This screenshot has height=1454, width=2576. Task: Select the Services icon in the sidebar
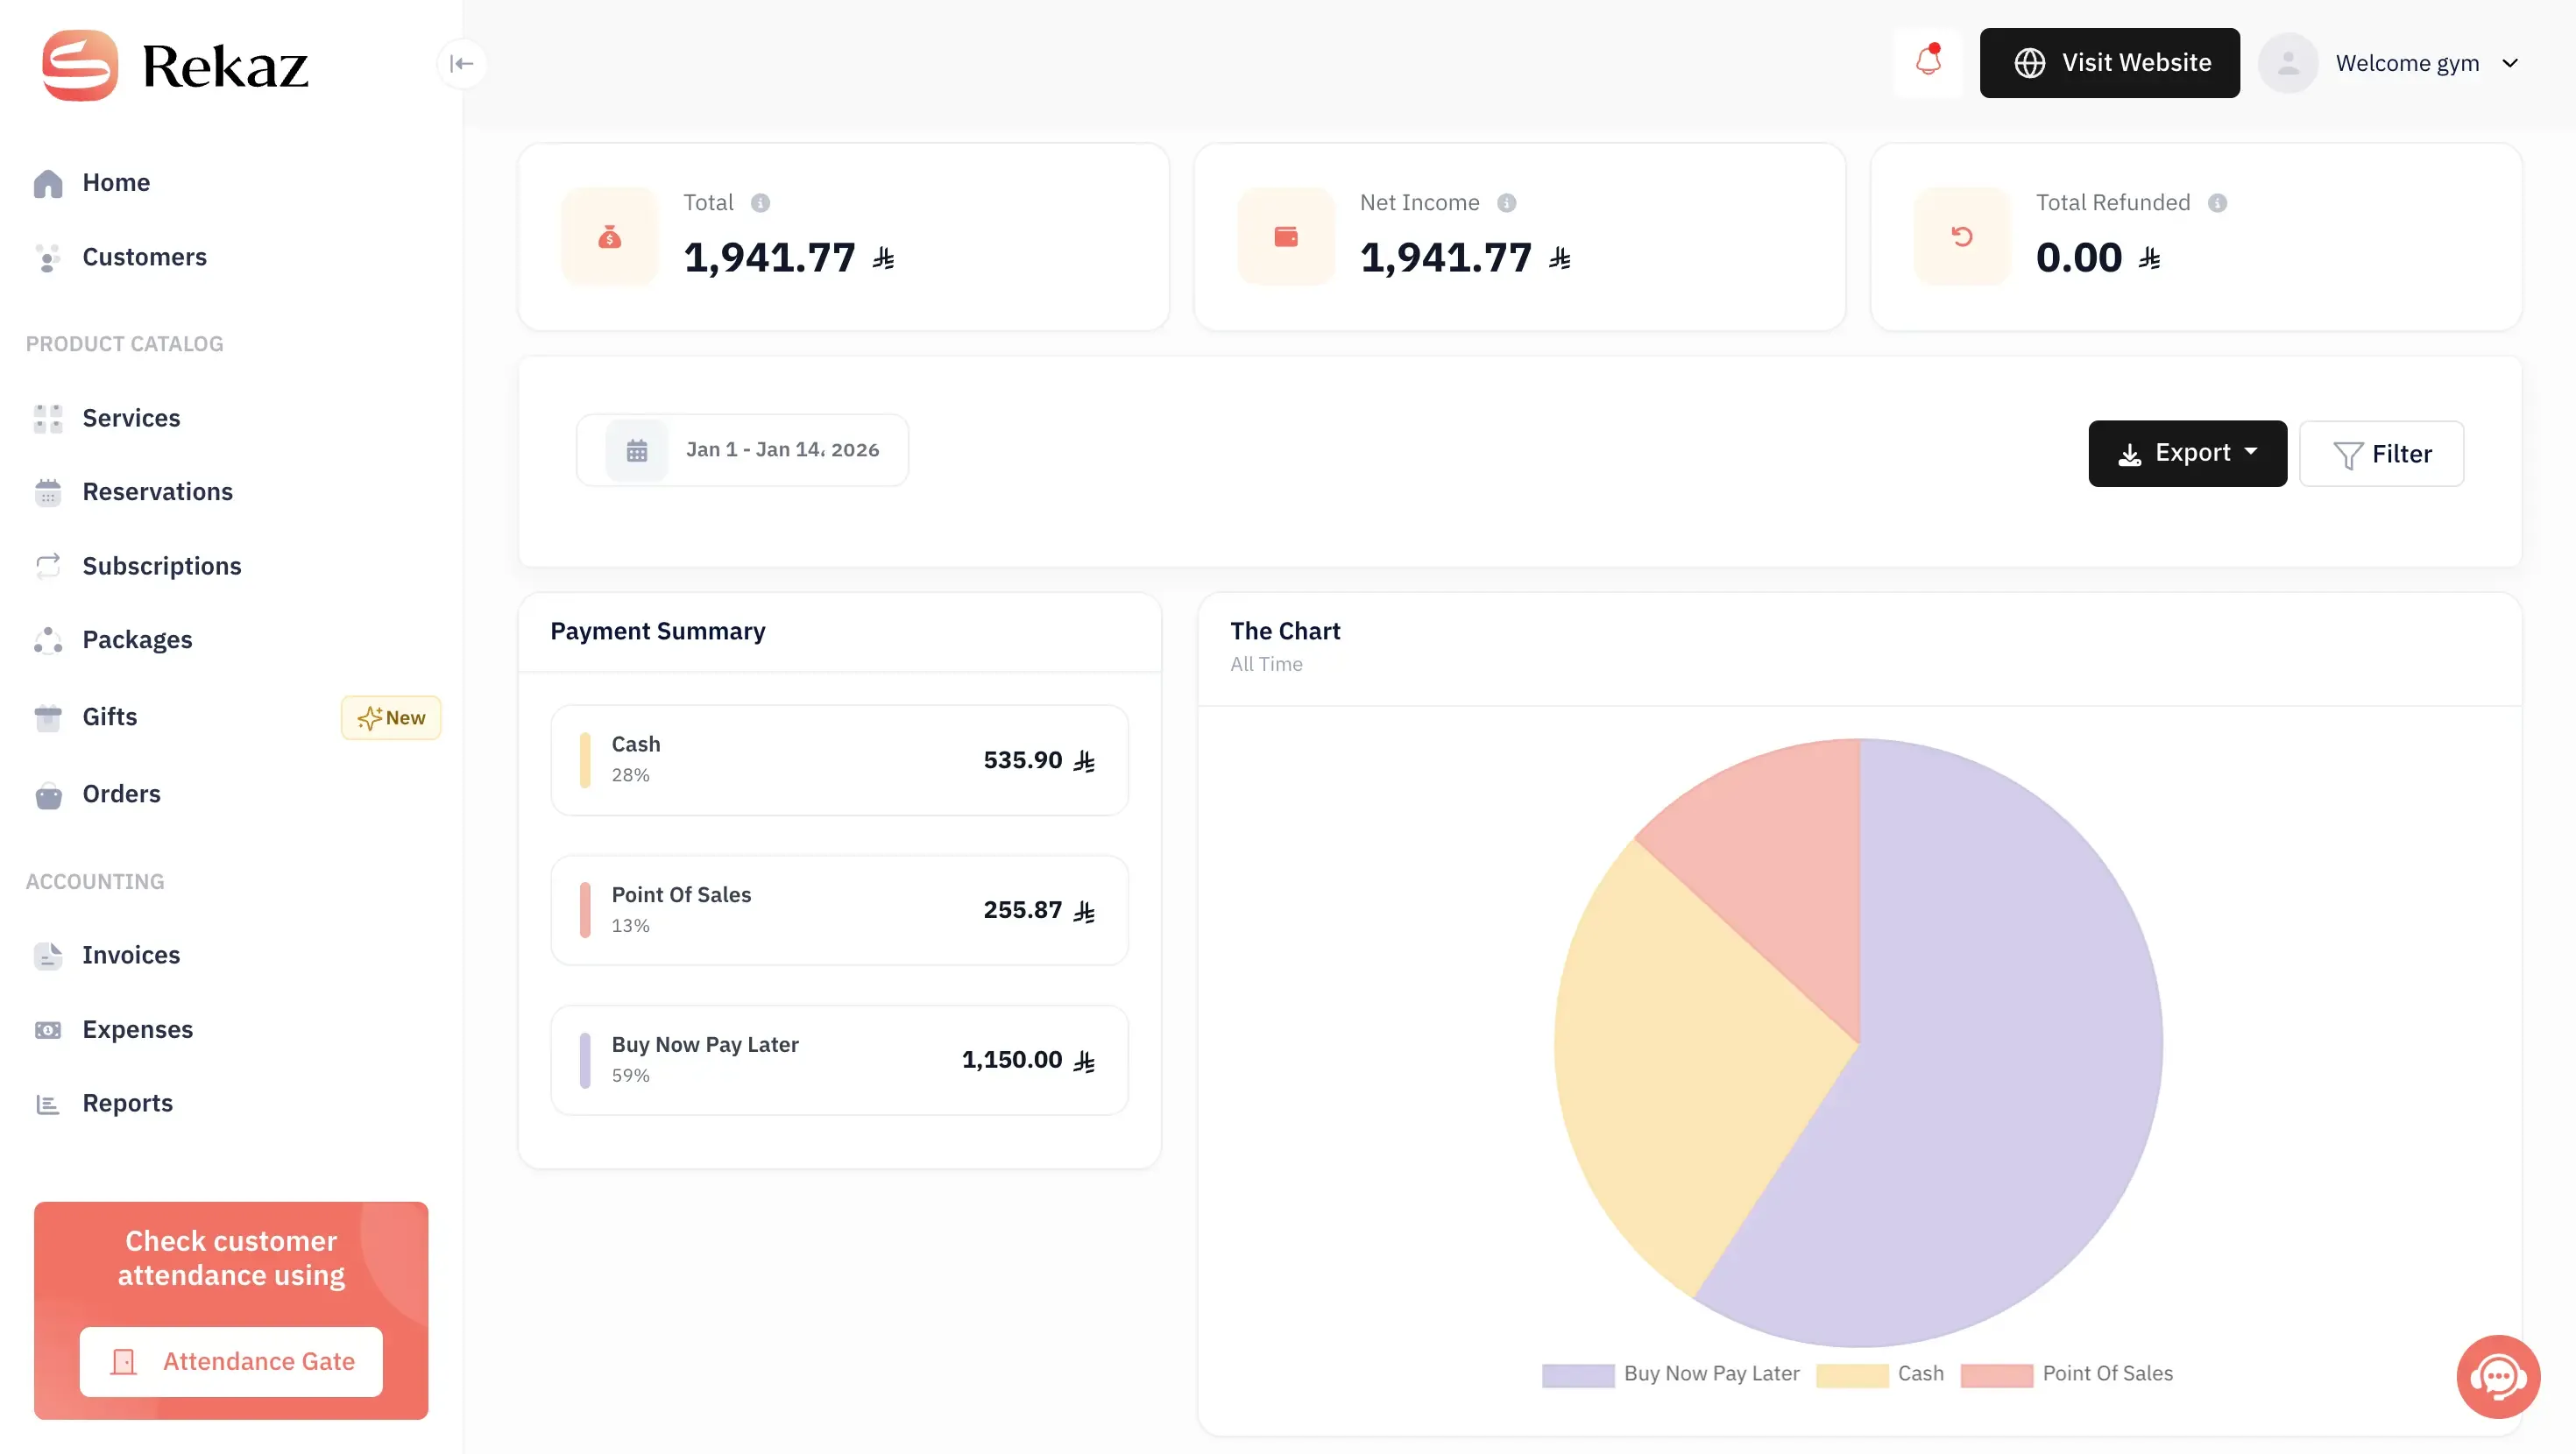pos(48,418)
